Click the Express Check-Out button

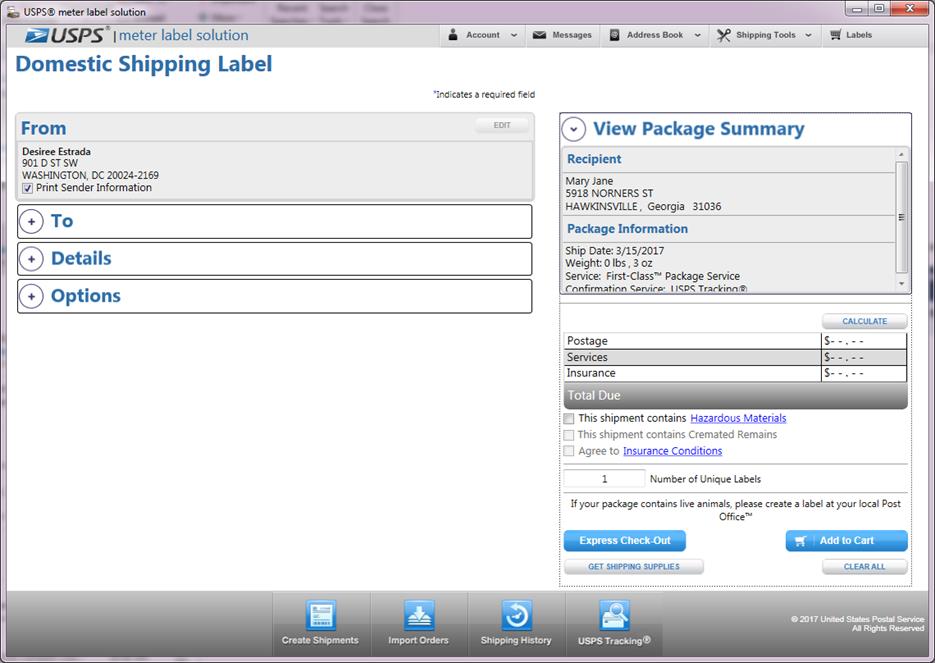point(625,541)
